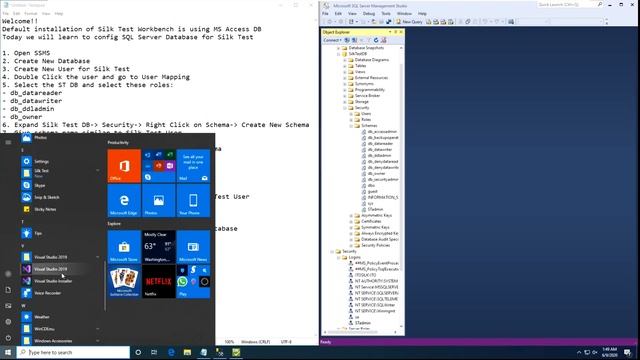Launch Visual Studio 2019 app entry
Screen dimensions: 640x360
point(50,269)
